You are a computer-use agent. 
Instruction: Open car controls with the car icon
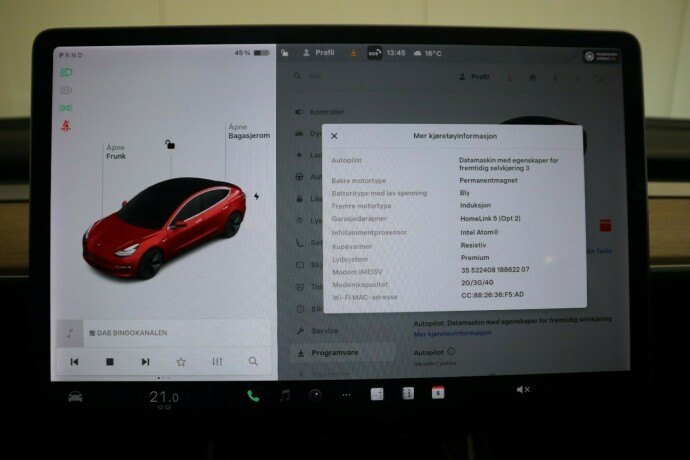click(75, 396)
